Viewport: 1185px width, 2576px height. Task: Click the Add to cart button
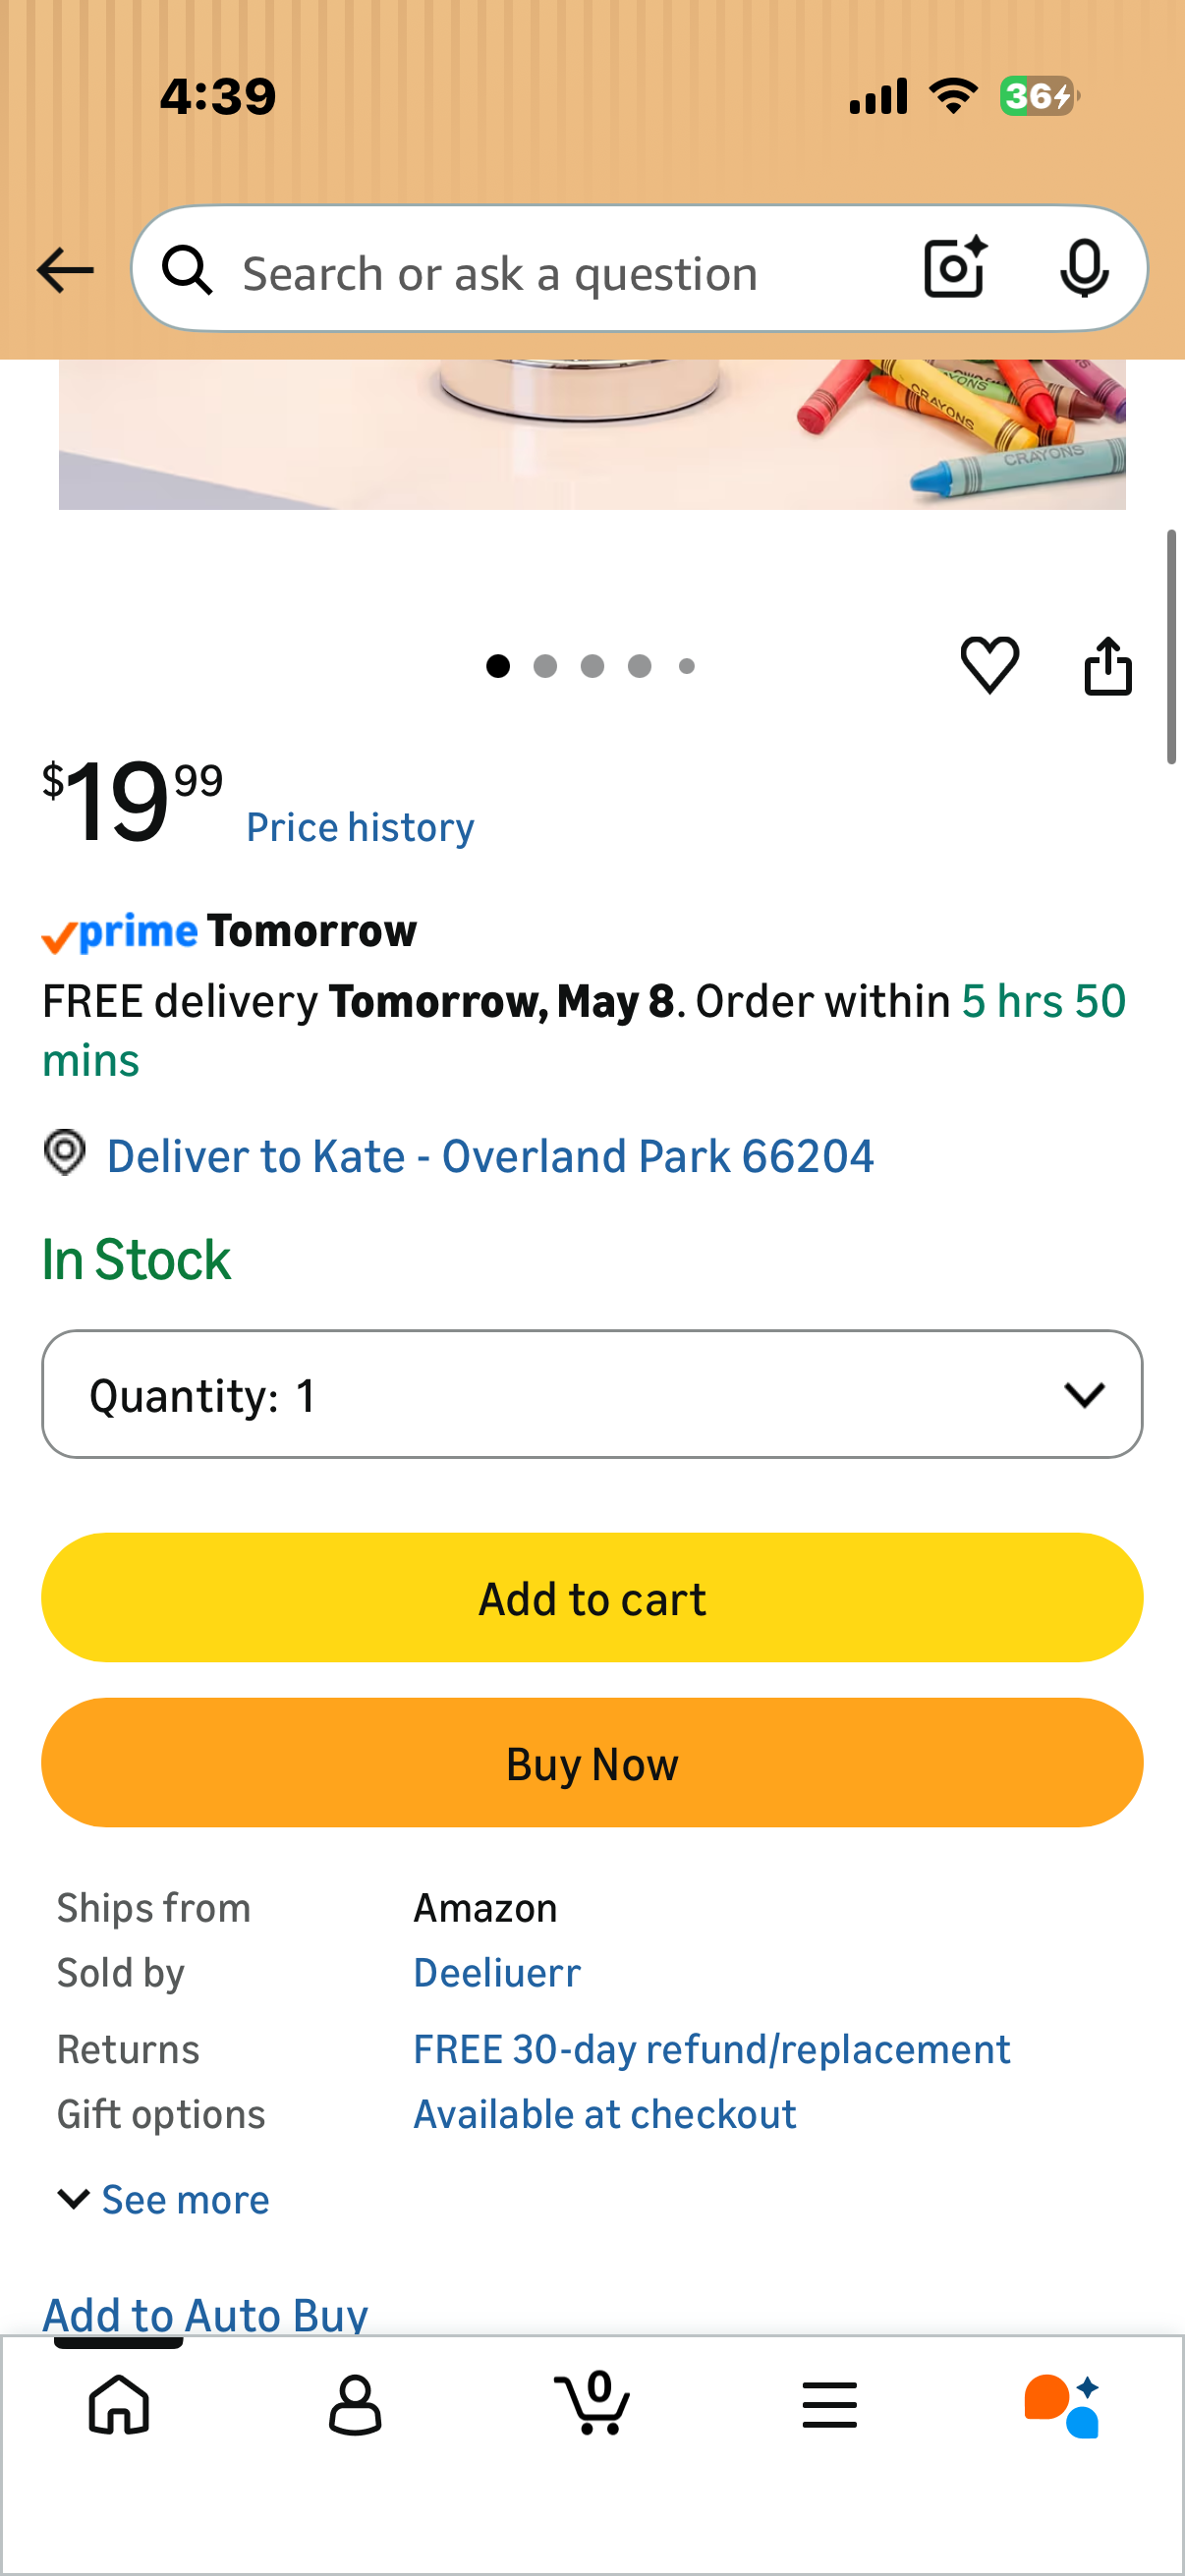point(592,1598)
